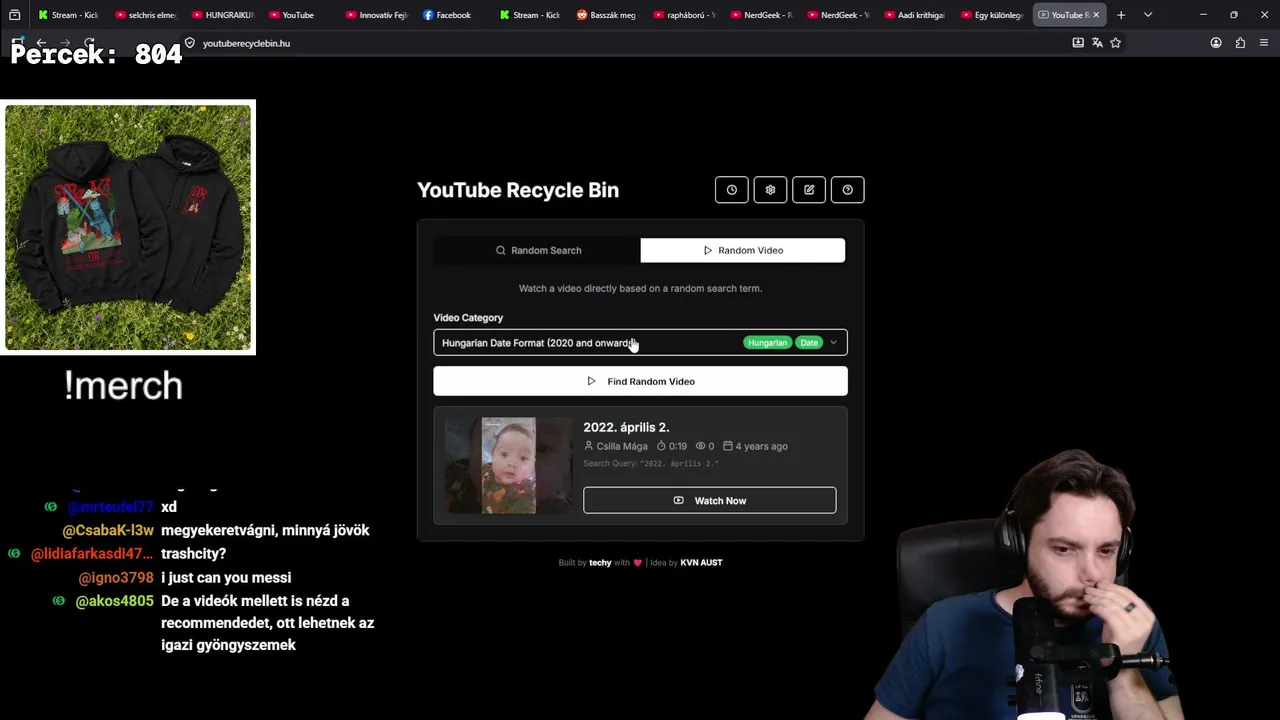Open the browser extensions icon

pos(1241,43)
